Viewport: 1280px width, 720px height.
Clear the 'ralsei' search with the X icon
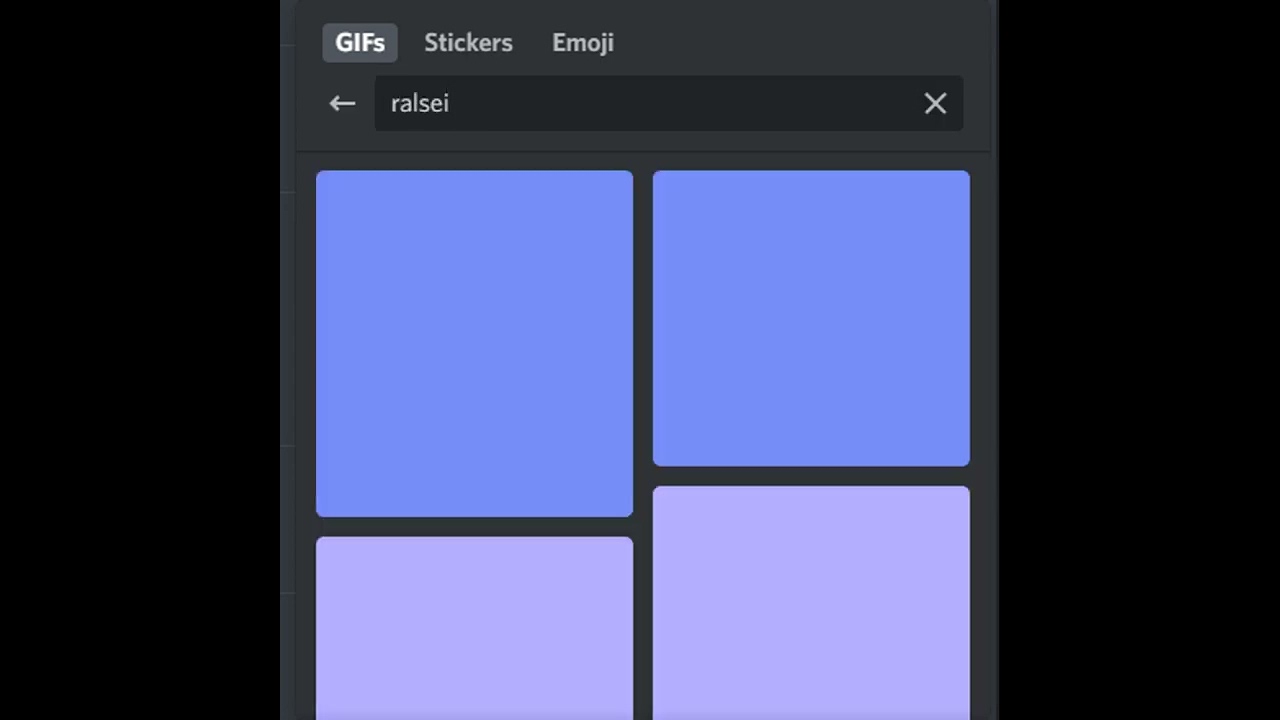pyautogui.click(x=935, y=103)
